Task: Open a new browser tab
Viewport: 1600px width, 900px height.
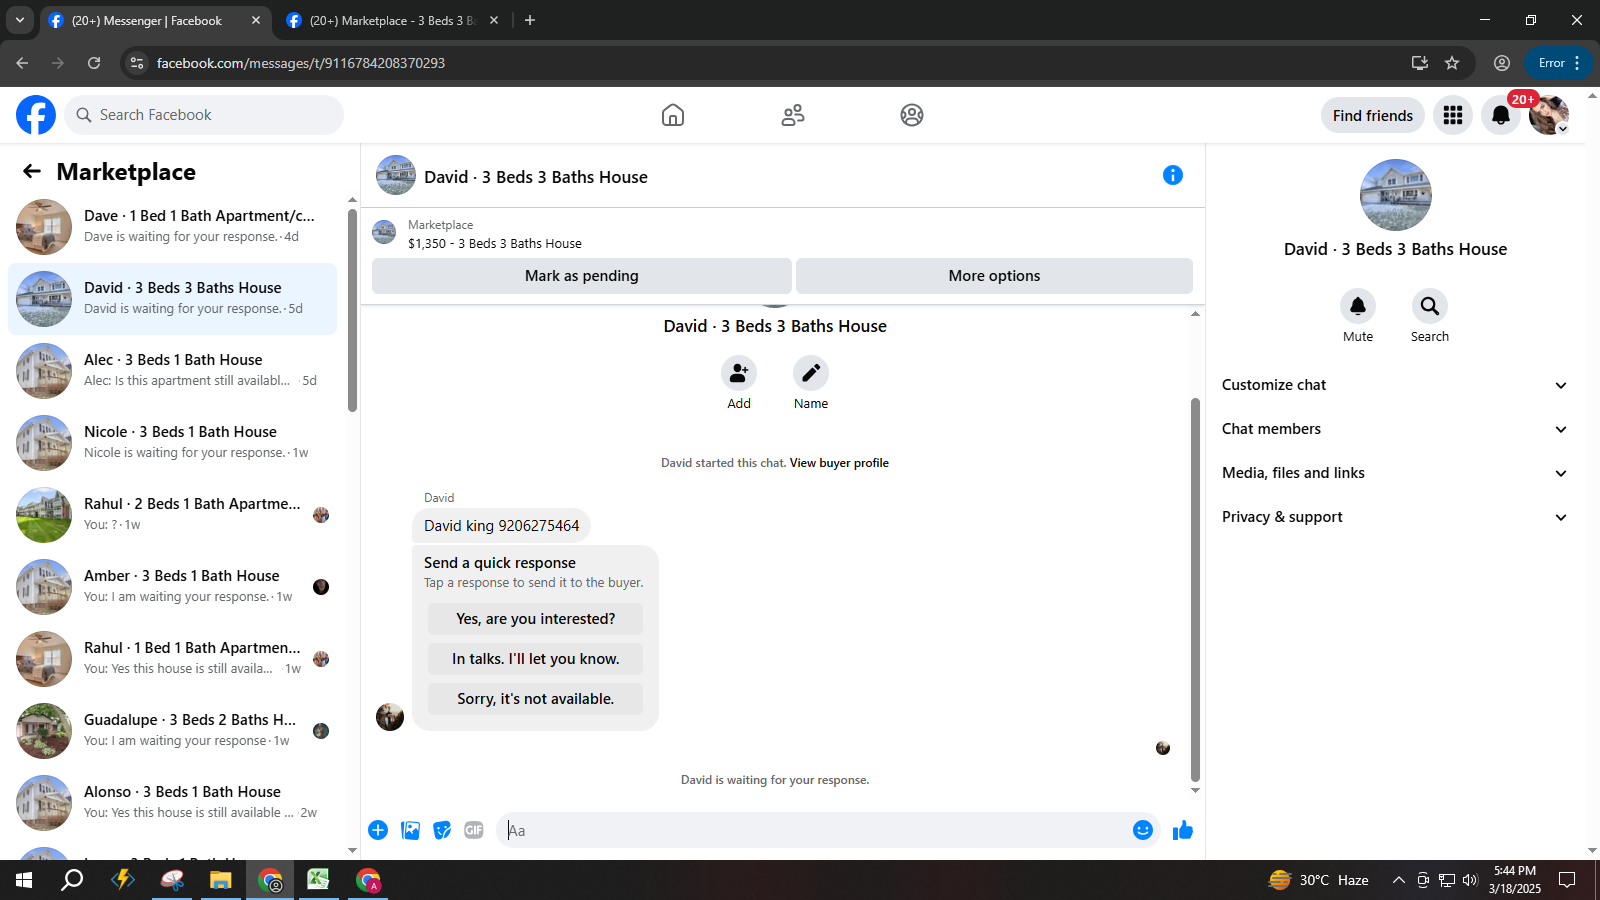Action: click(530, 20)
